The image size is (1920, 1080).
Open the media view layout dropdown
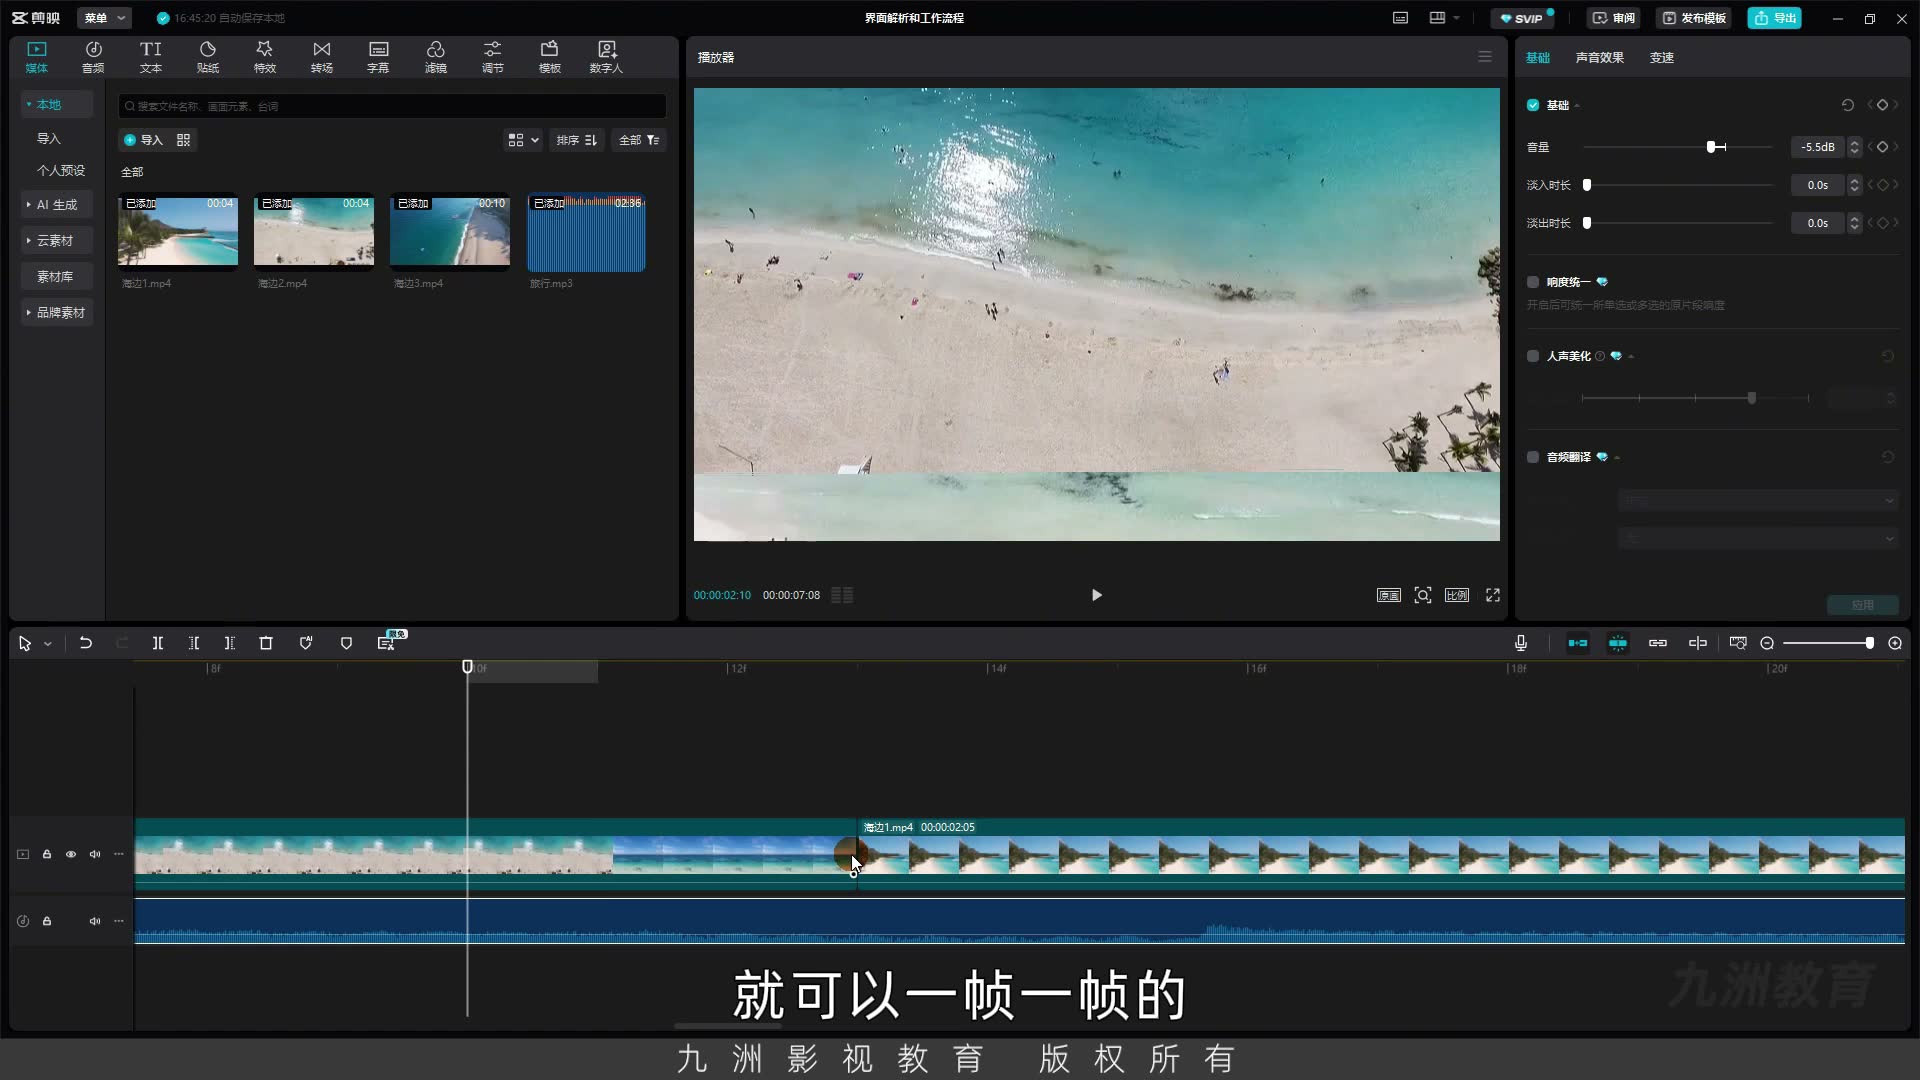[523, 140]
